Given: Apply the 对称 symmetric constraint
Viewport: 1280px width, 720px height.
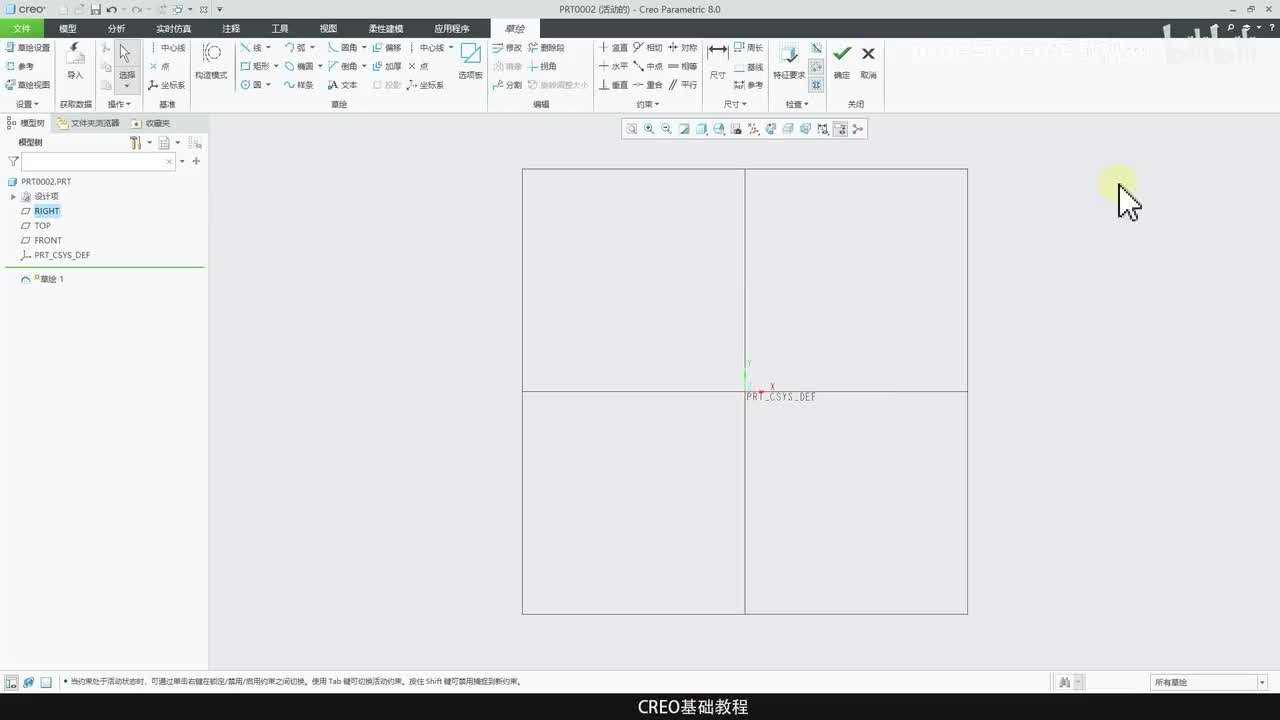Looking at the screenshot, I should pos(683,47).
